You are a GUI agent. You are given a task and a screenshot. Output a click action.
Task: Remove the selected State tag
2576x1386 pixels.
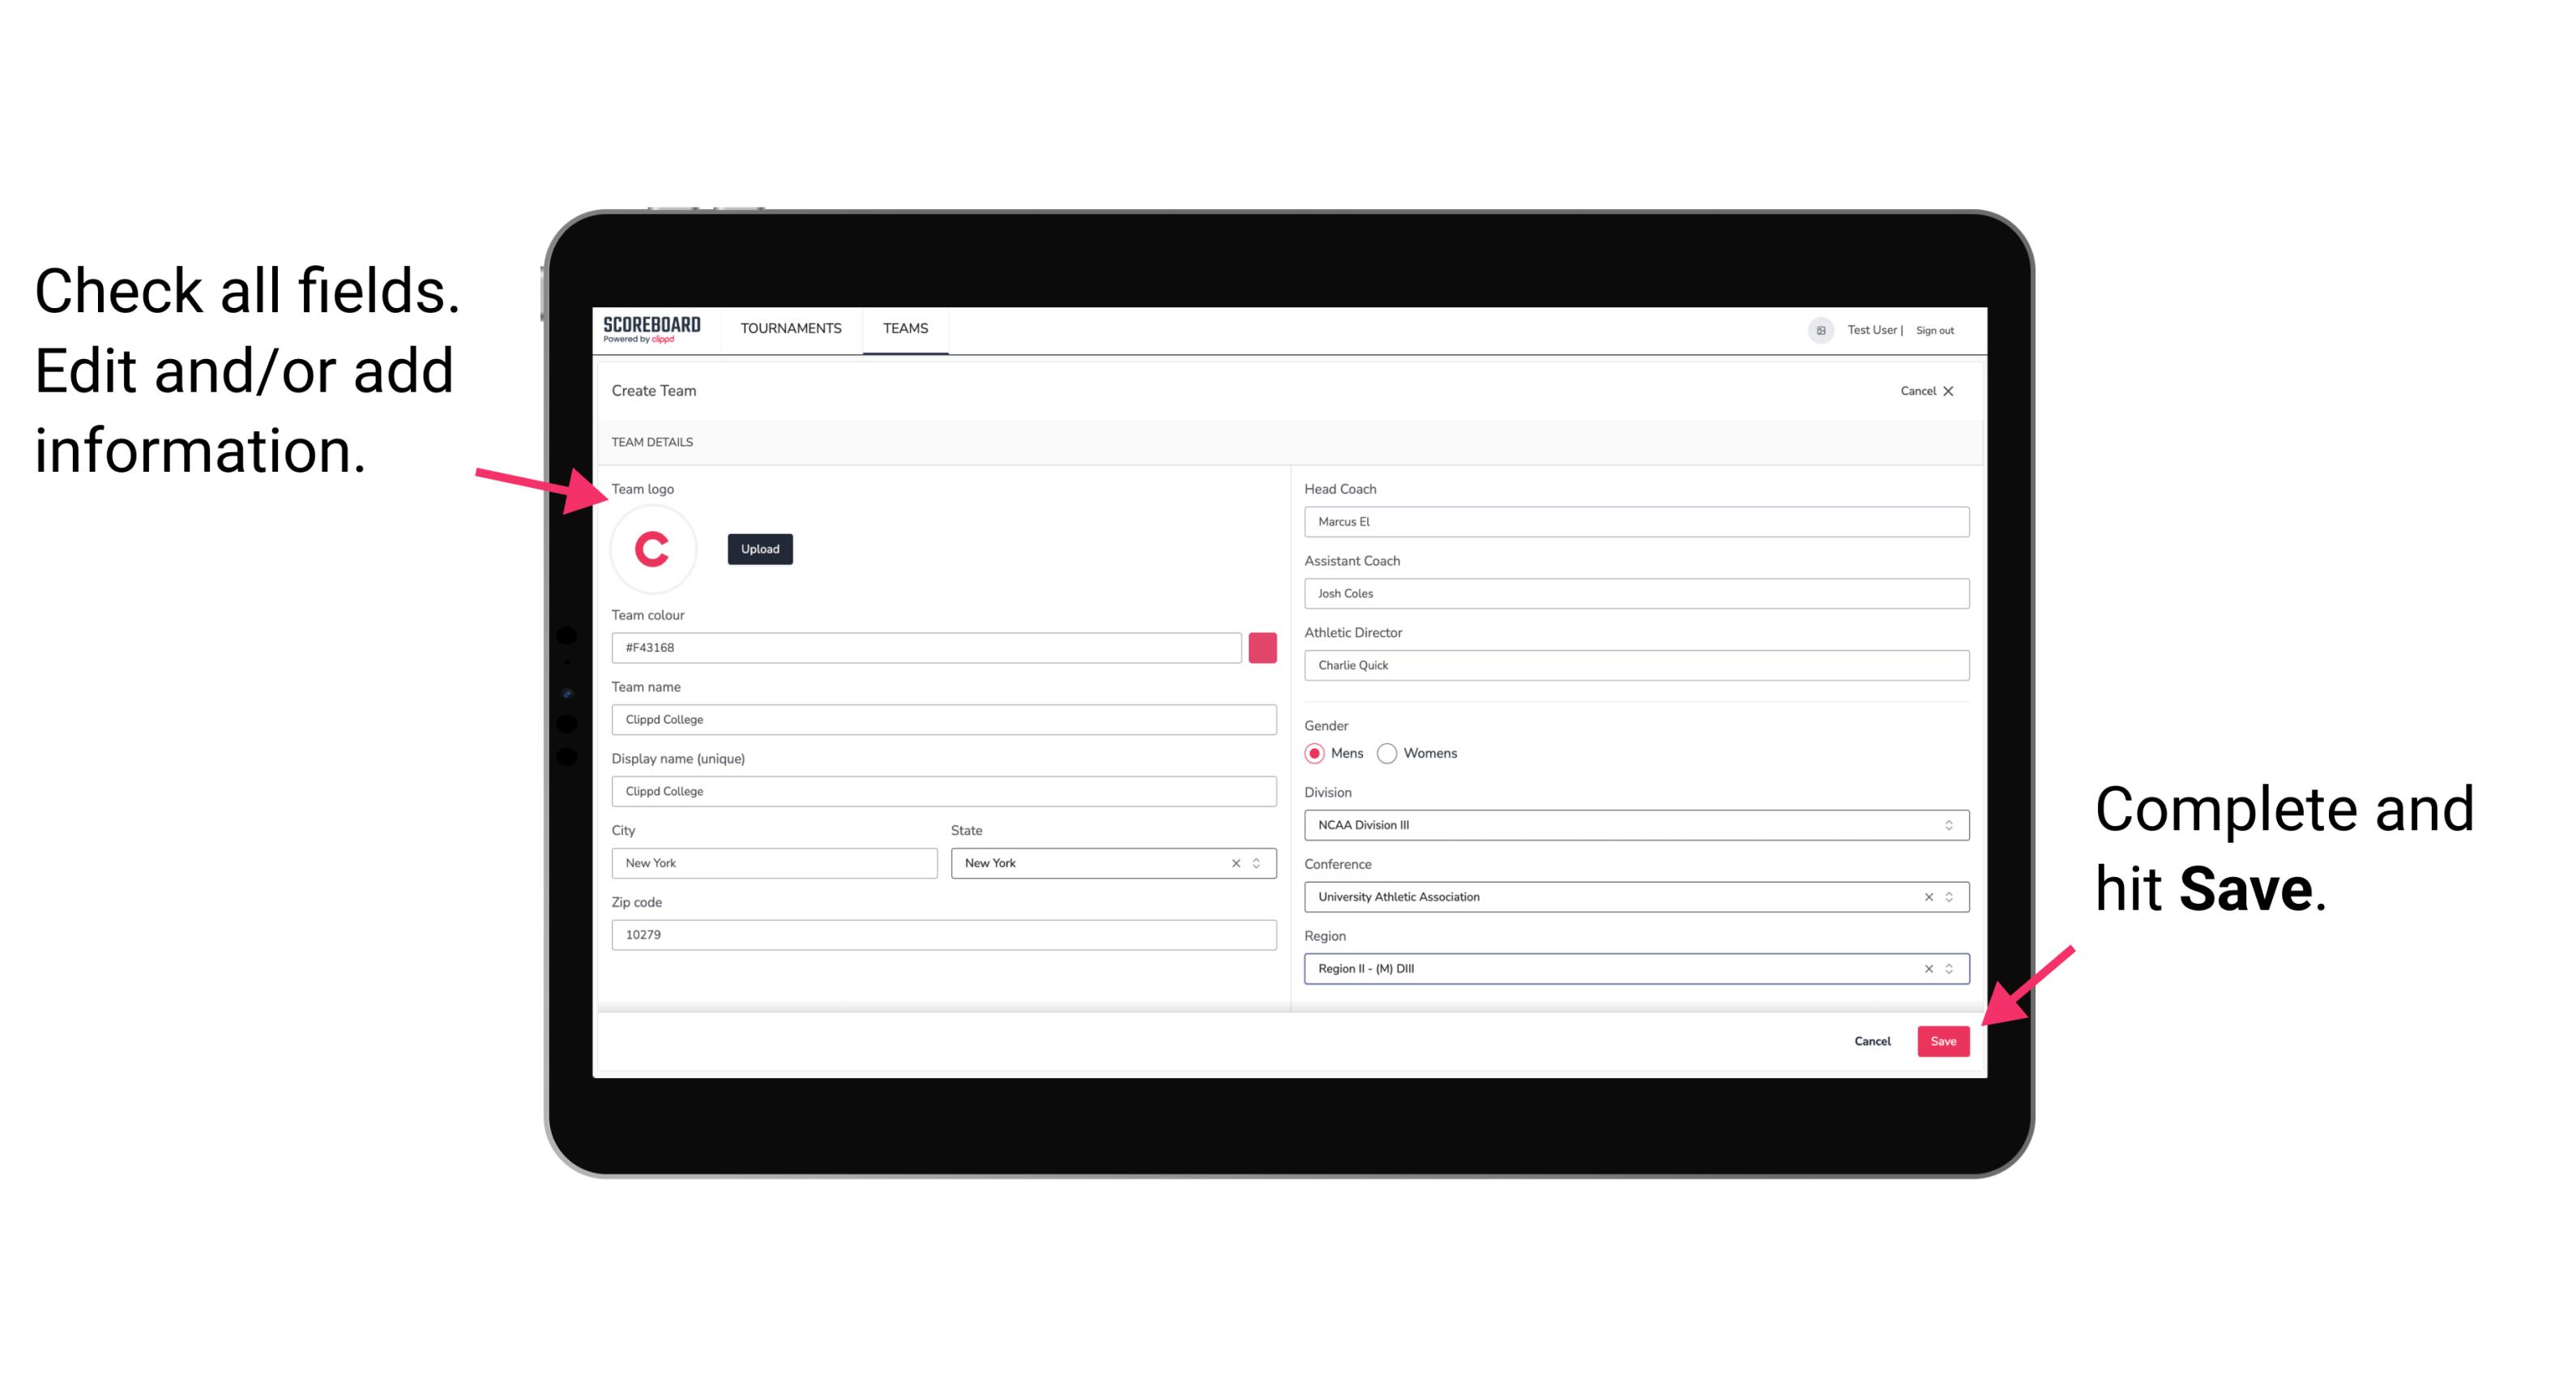pos(1235,862)
